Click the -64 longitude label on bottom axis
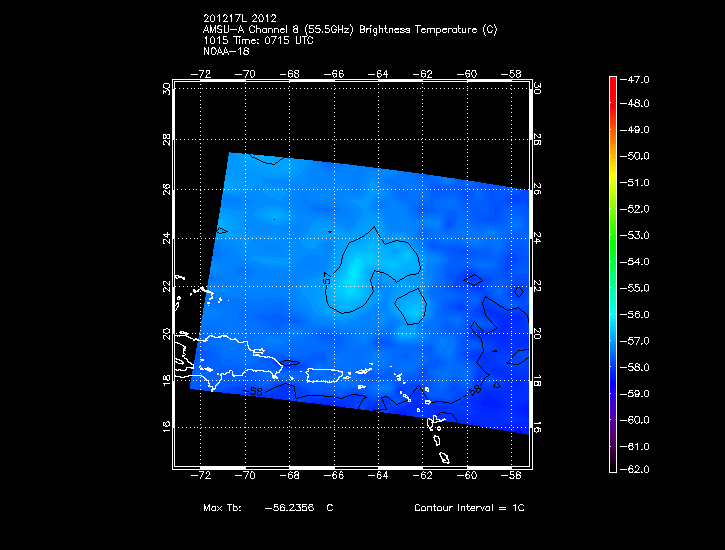 click(x=378, y=475)
